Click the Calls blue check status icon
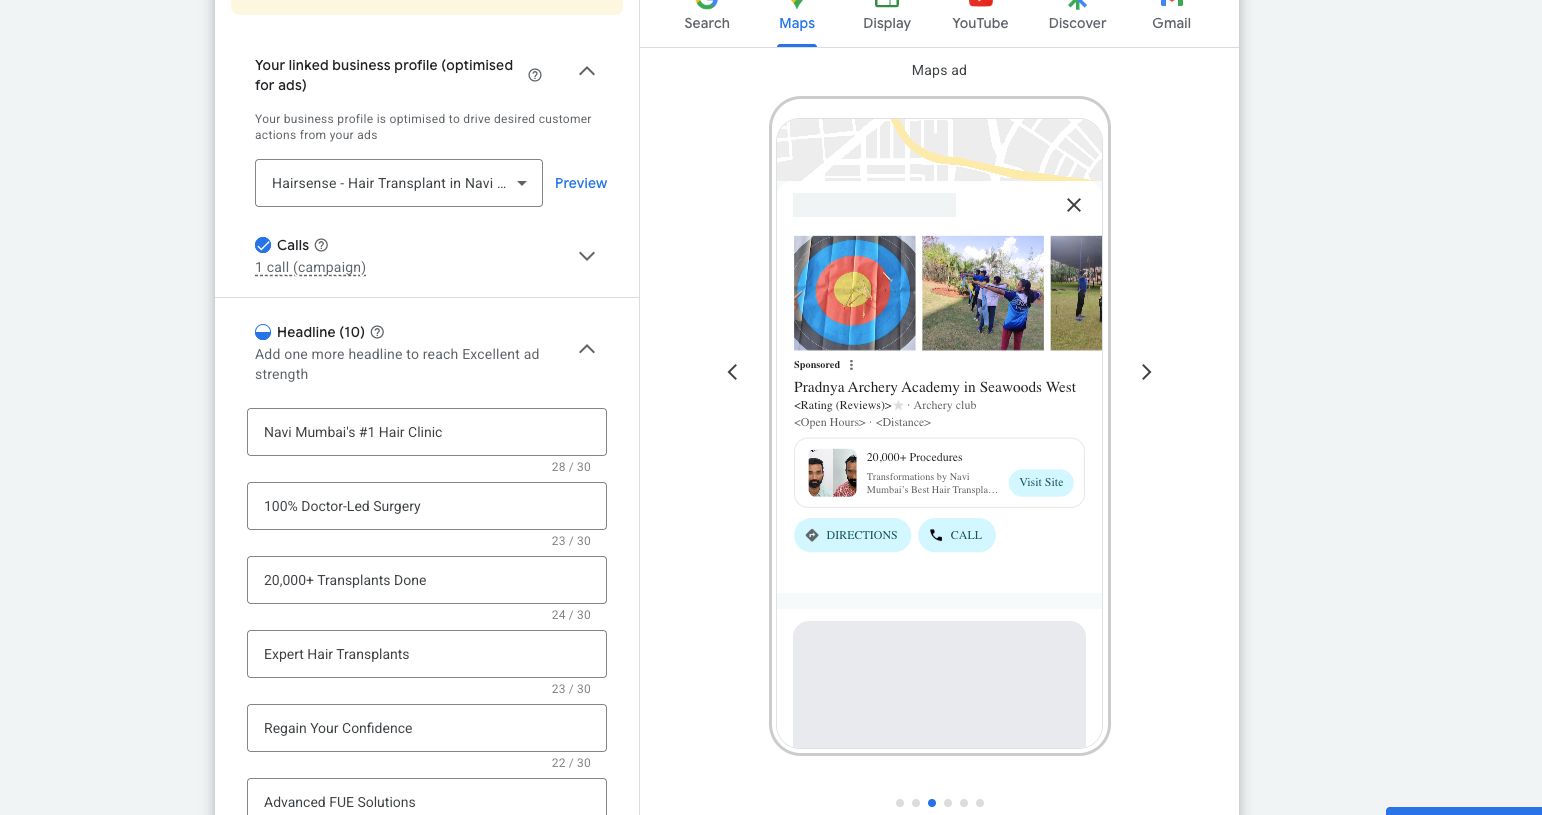 (263, 245)
